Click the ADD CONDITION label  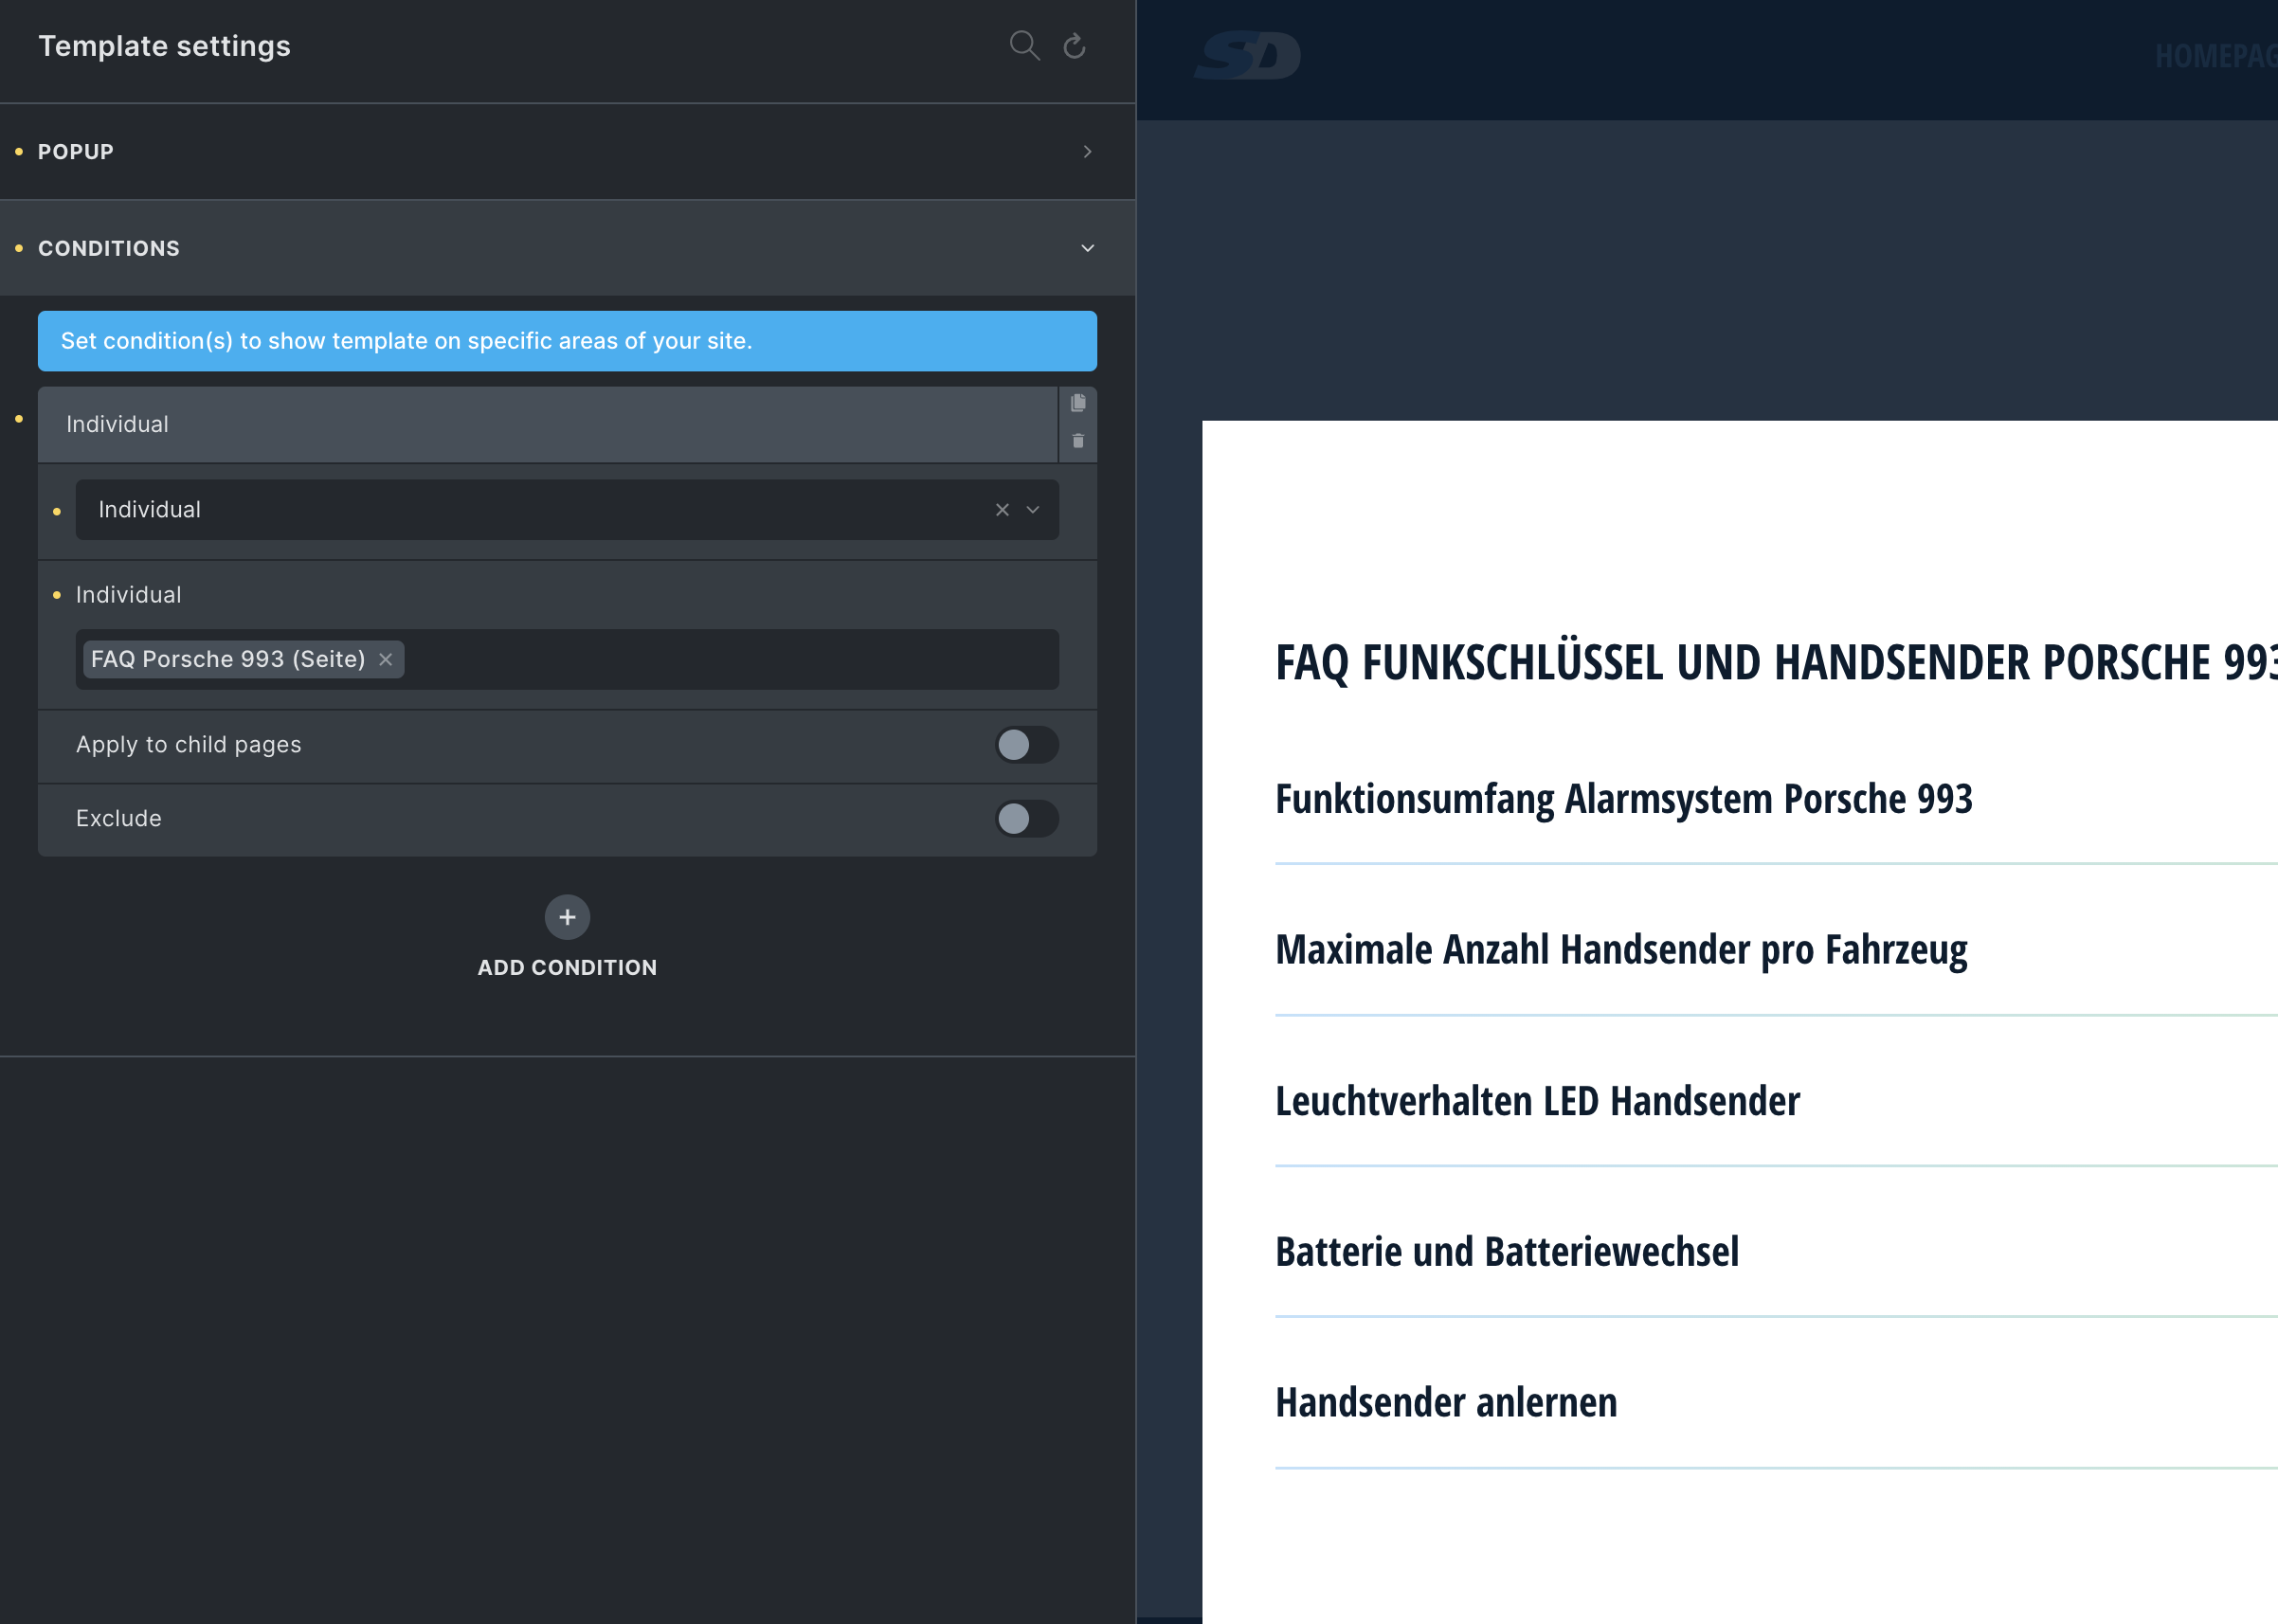[567, 967]
